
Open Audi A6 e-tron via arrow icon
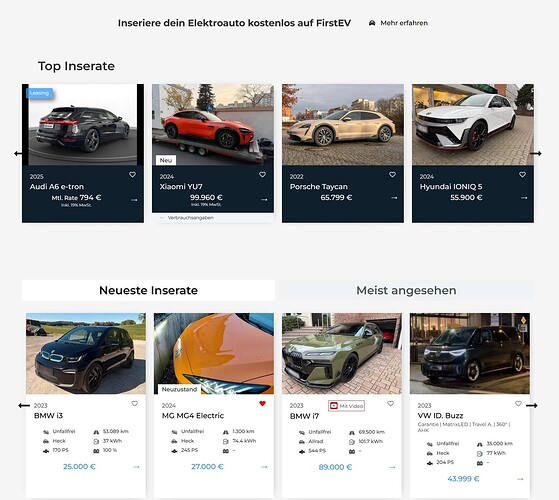[134, 200]
